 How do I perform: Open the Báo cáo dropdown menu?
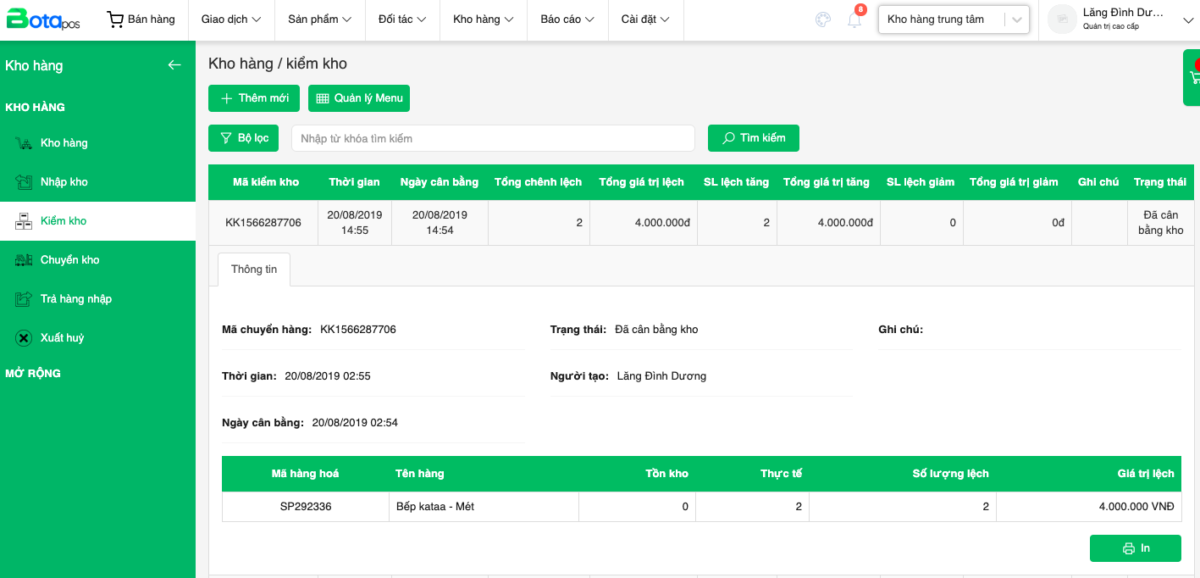pos(567,19)
